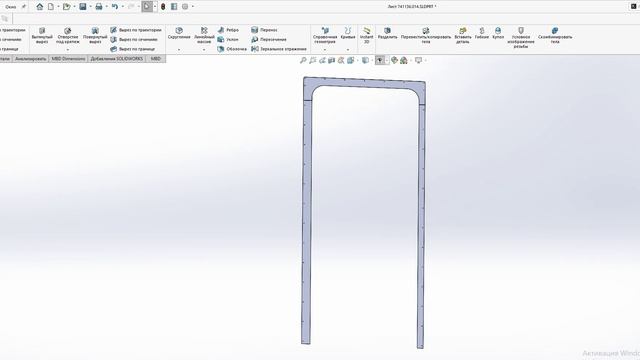Image resolution: width=640 pixels, height=360 pixels.
Task: Click the Пересечение intersect tool
Action: (x=269, y=40)
